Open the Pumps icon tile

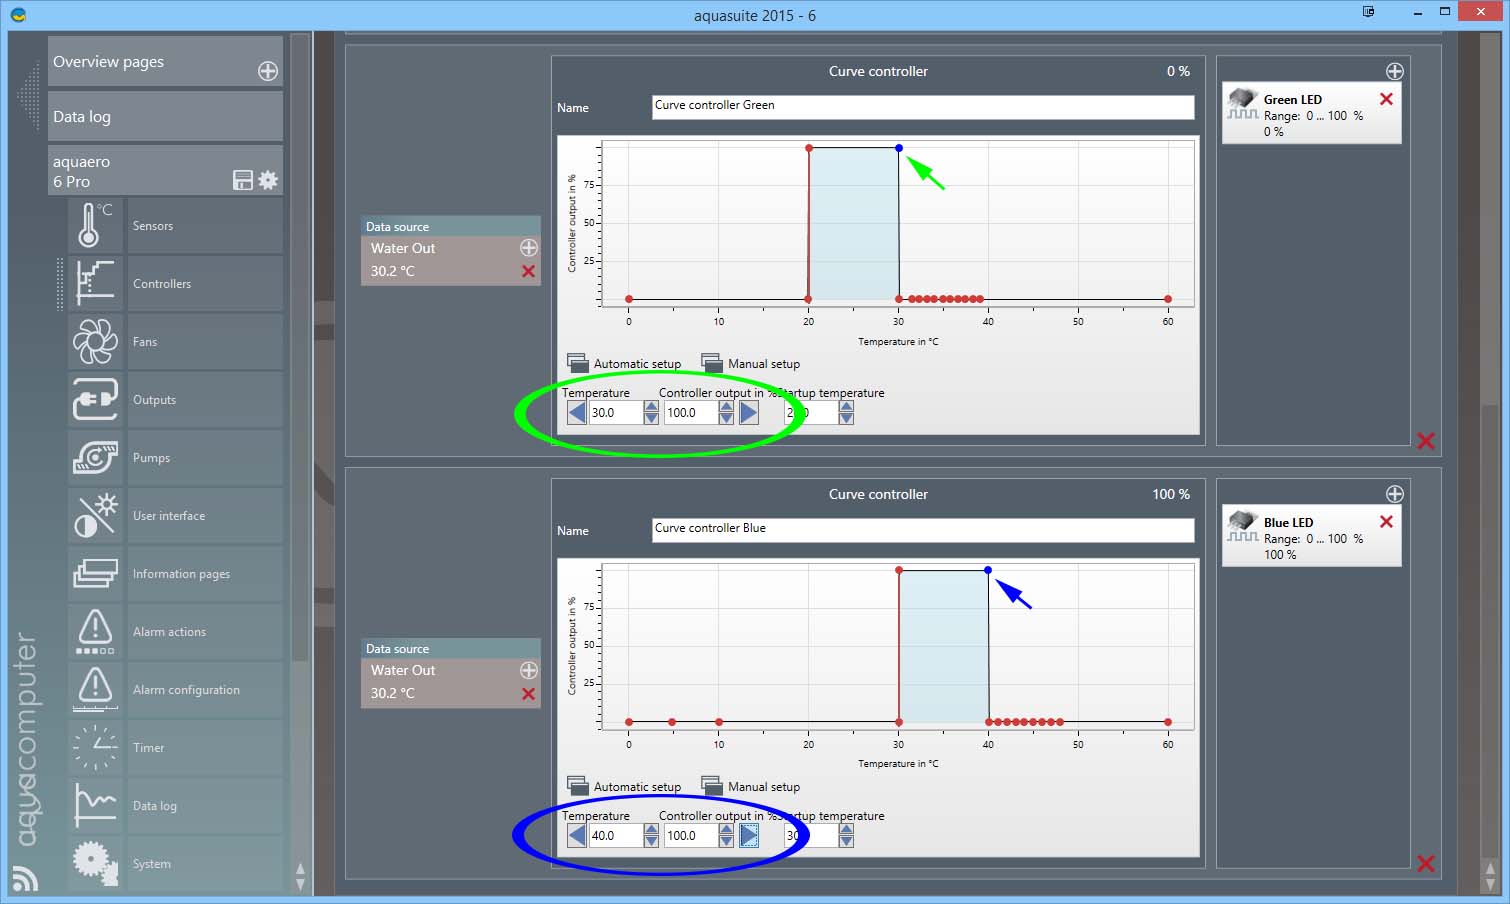[95, 457]
